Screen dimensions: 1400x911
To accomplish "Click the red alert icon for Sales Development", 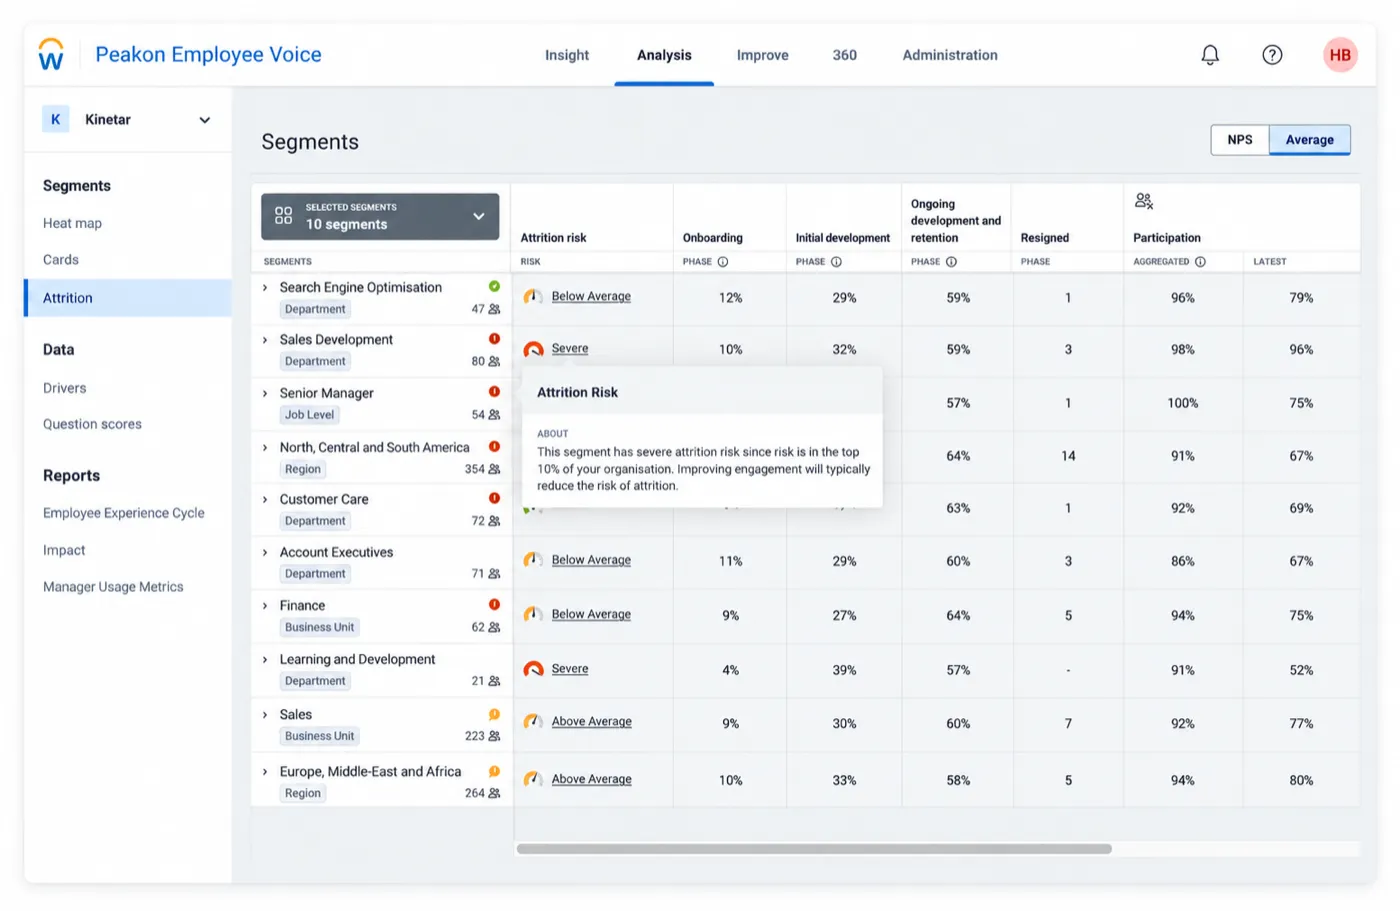I will [494, 339].
